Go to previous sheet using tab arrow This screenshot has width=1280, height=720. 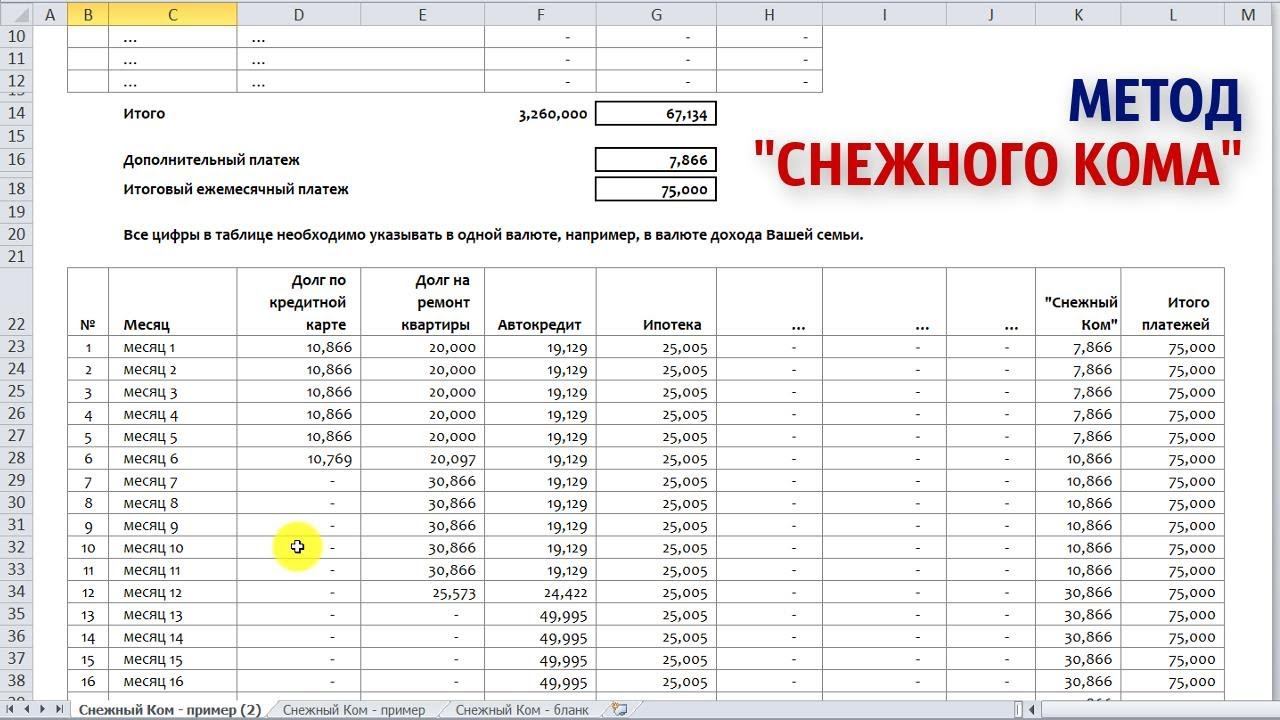point(28,709)
